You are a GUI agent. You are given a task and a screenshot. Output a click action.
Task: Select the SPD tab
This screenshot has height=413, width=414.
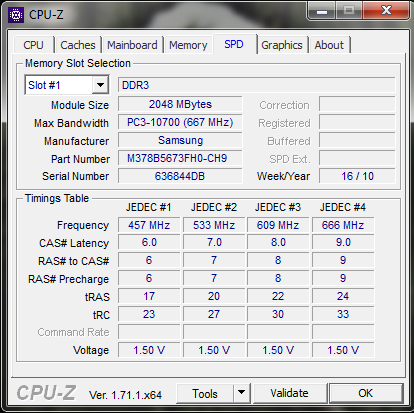tap(234, 44)
